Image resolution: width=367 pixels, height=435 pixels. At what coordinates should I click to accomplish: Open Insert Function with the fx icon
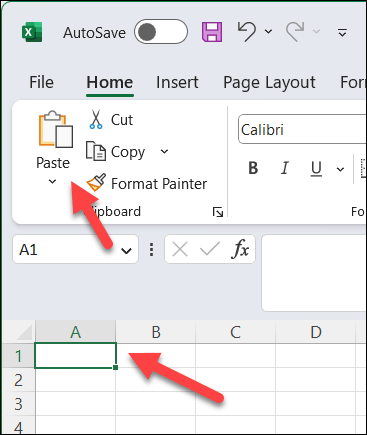click(x=240, y=249)
